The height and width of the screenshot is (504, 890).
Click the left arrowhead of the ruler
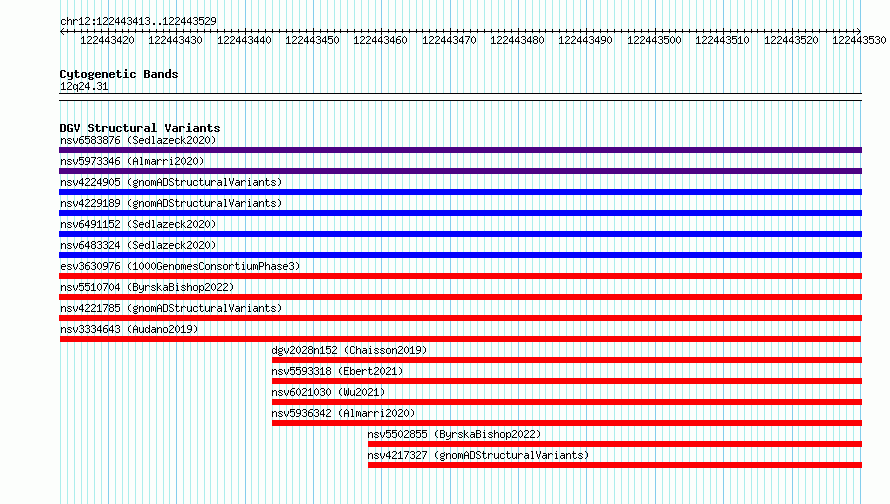click(62, 31)
